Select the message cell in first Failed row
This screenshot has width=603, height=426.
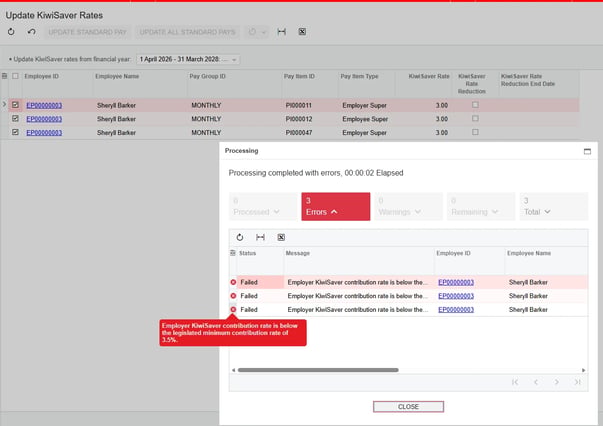(359, 282)
